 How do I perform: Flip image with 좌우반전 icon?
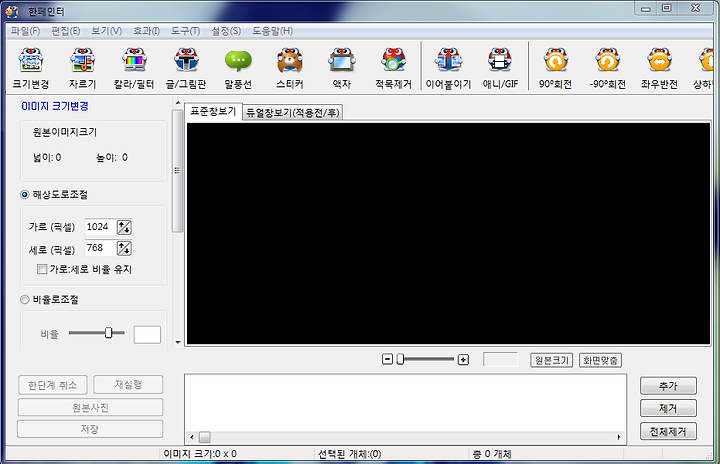(x=659, y=68)
